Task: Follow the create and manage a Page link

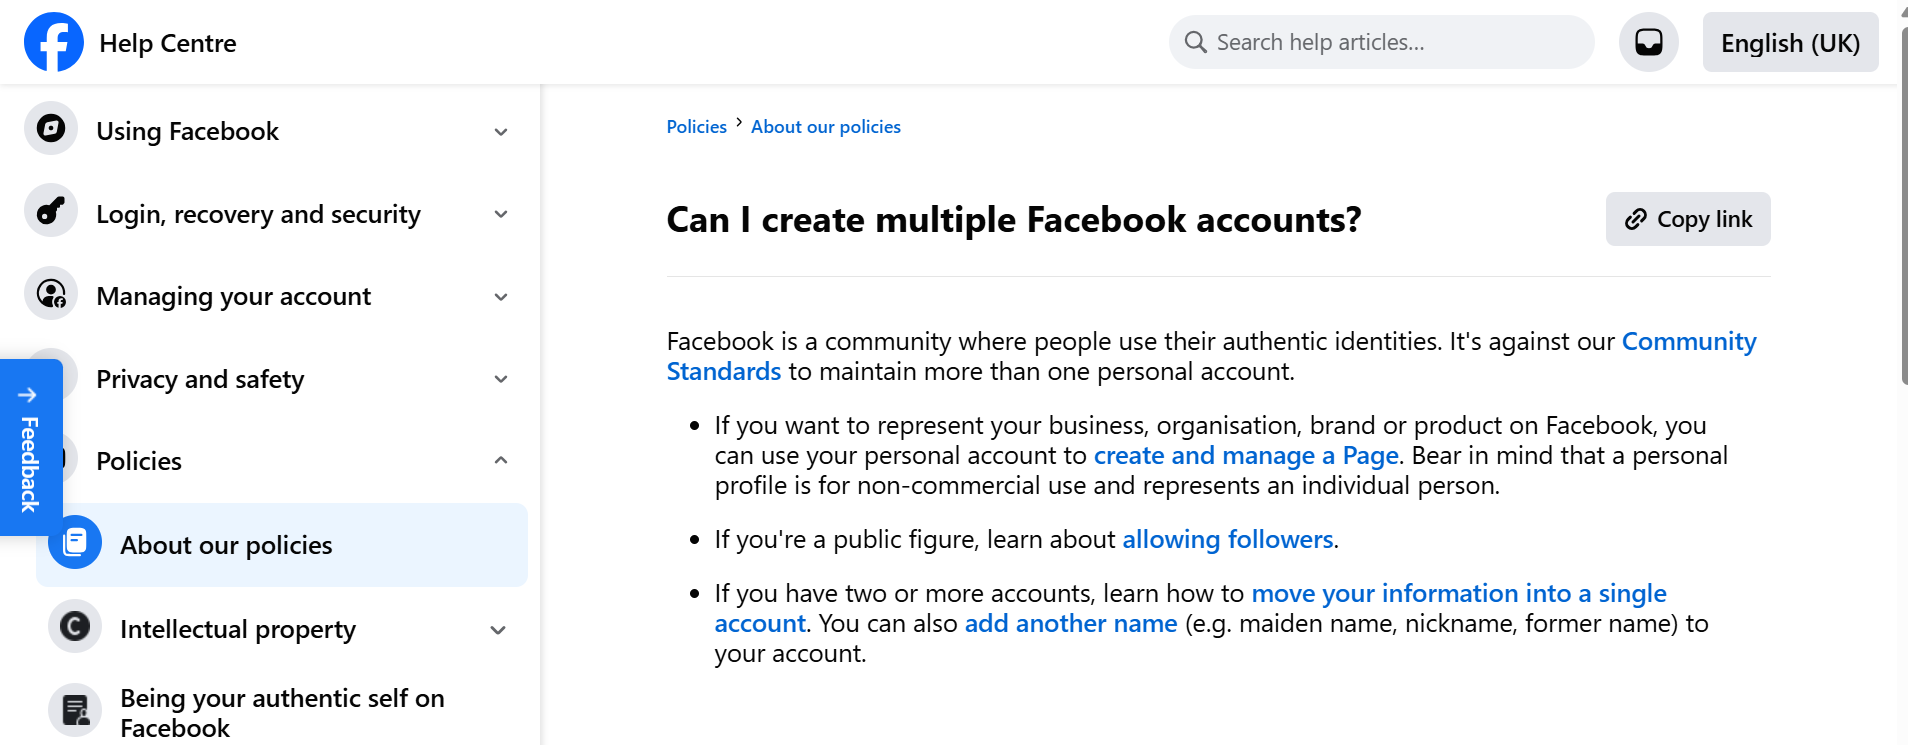Action: pos(1245,455)
